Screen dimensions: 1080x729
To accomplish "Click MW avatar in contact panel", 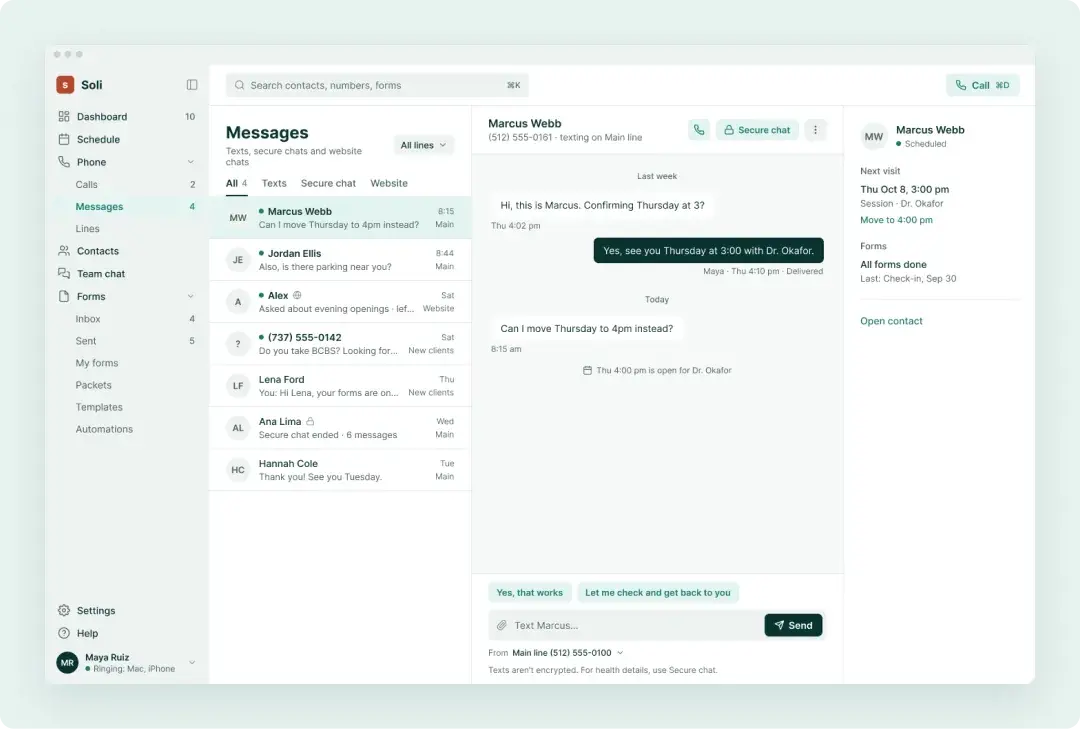I will click(873, 136).
